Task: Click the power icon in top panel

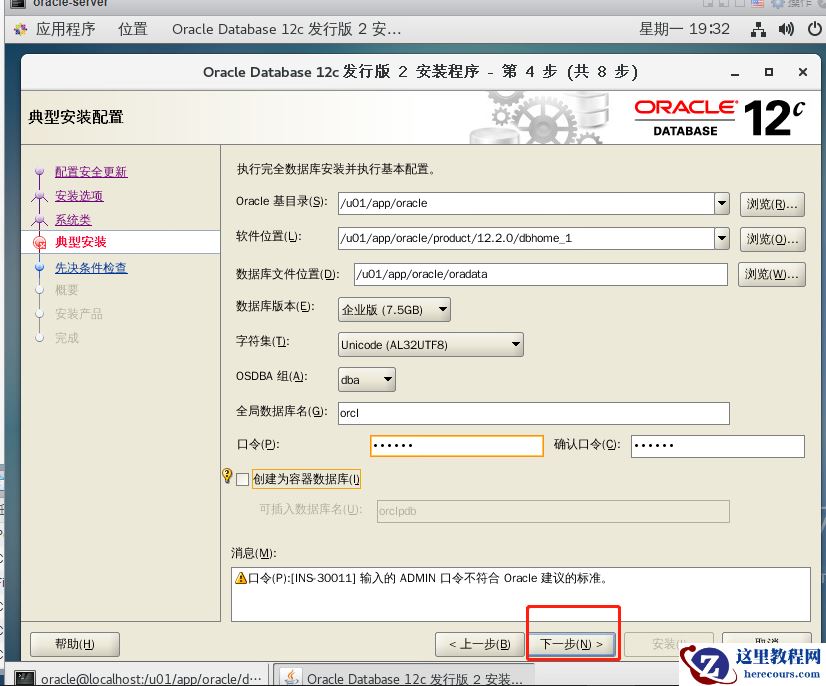Action: click(814, 30)
